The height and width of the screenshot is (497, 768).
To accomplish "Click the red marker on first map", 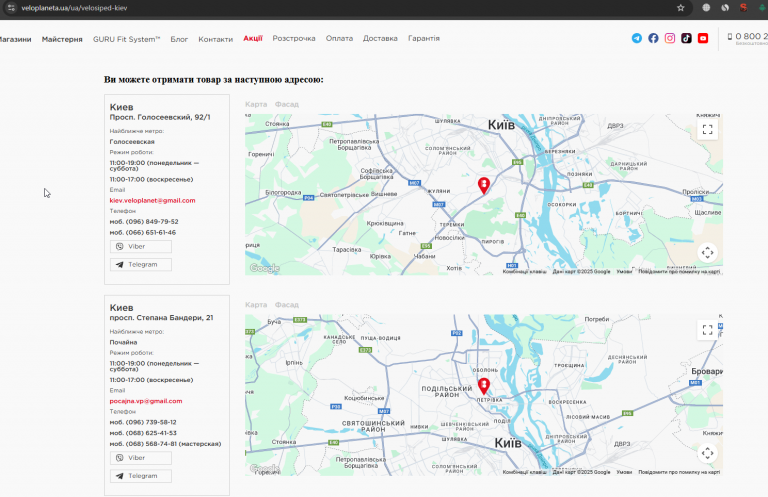I will (x=484, y=186).
